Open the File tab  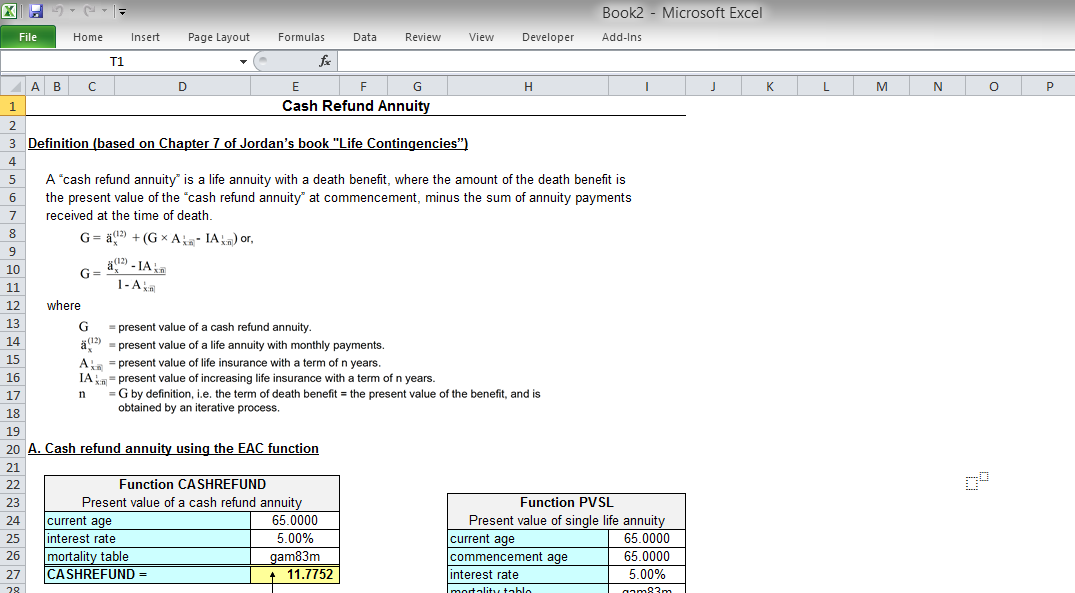click(28, 37)
